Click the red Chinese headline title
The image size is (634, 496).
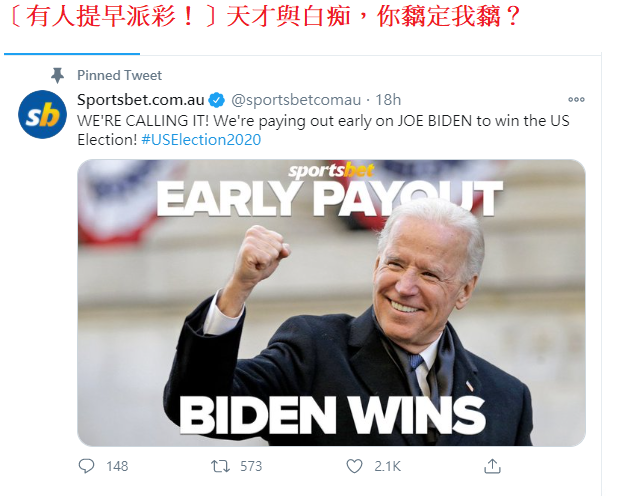pyautogui.click(x=264, y=16)
